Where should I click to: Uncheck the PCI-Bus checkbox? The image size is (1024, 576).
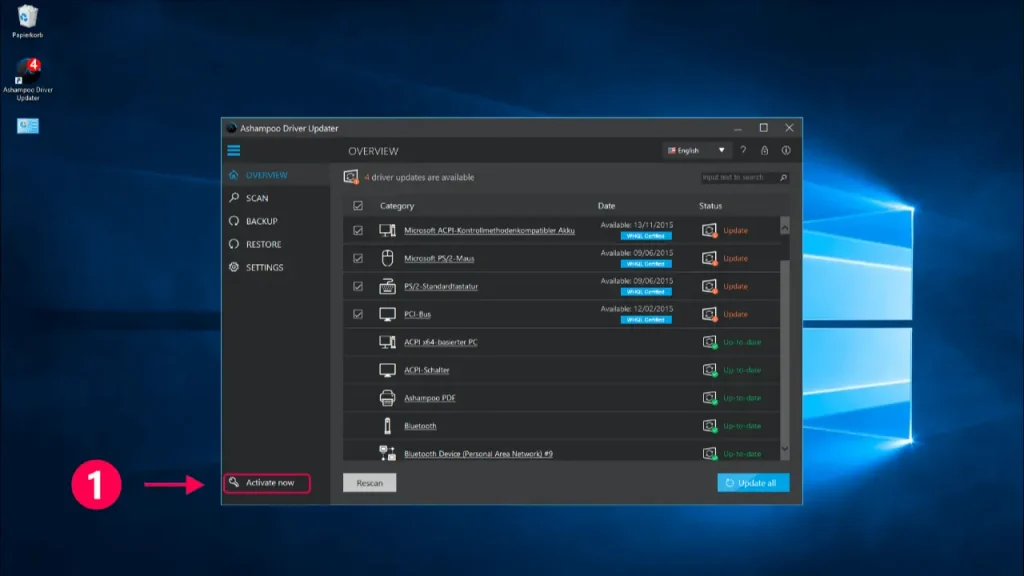pos(358,314)
